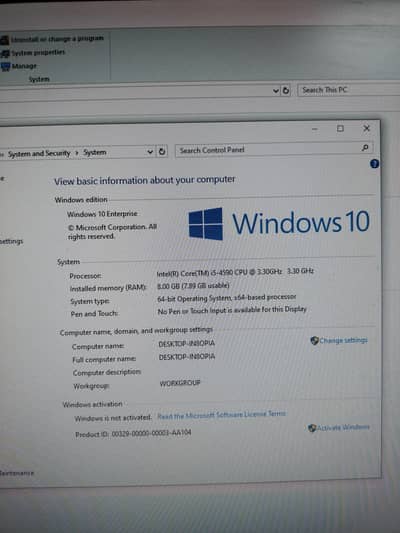Expand This PC address bar dropdown arrow

pyautogui.click(x=276, y=91)
